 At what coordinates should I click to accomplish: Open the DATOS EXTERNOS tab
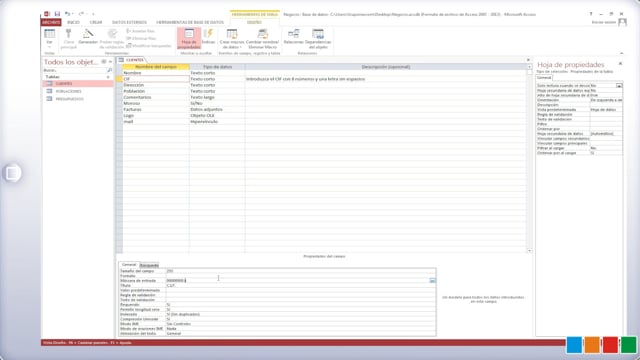point(129,22)
